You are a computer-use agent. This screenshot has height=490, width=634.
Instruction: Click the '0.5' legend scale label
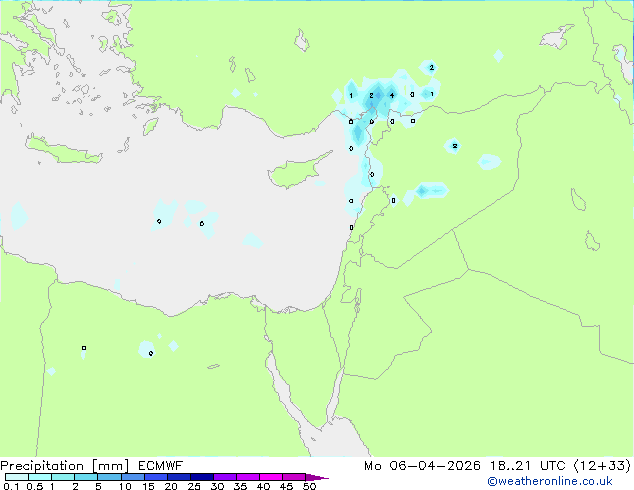click(x=34, y=486)
